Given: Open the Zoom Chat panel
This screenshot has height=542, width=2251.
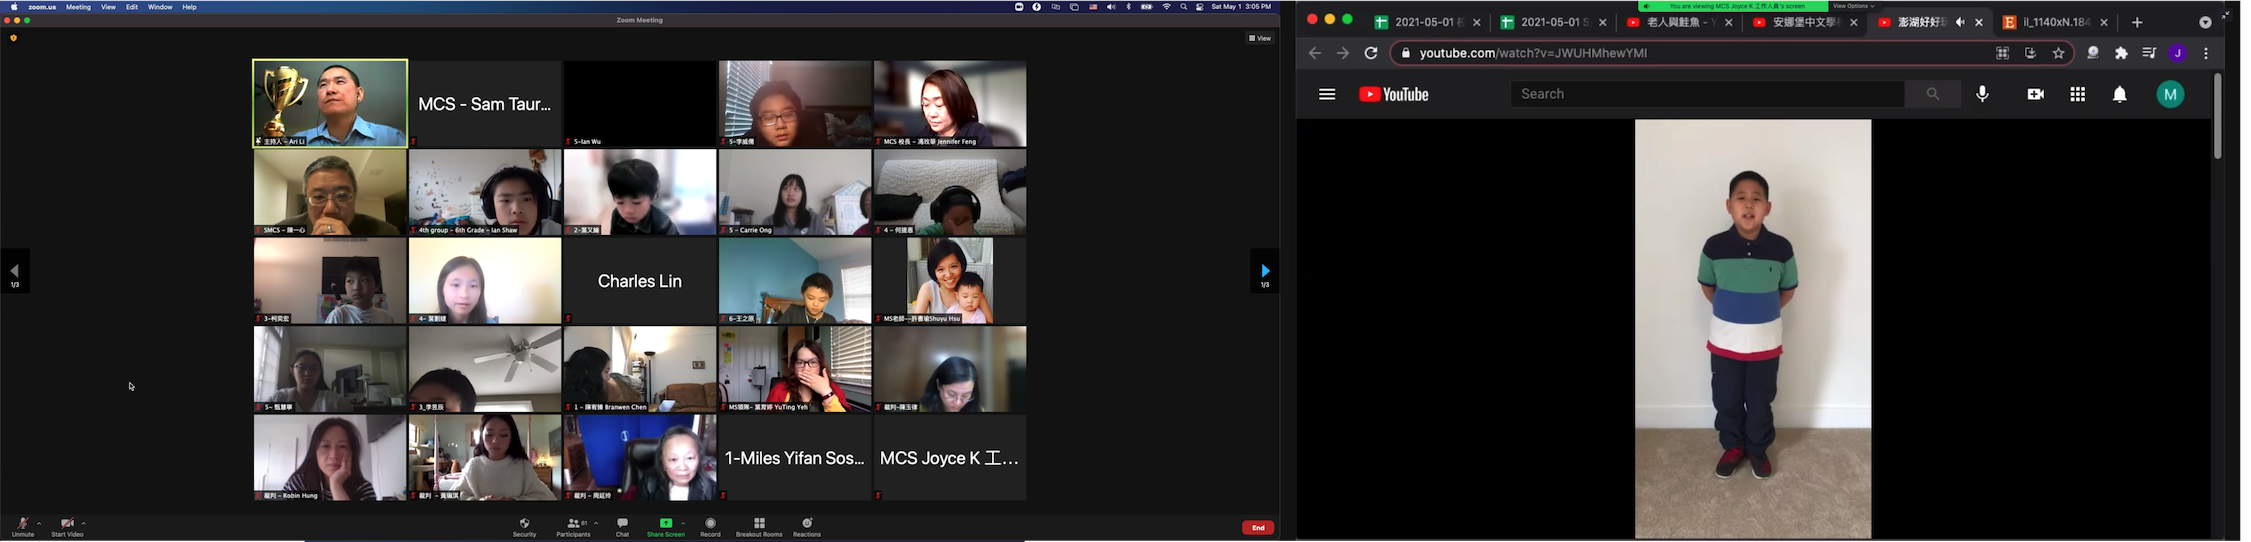Looking at the screenshot, I should [x=622, y=527].
